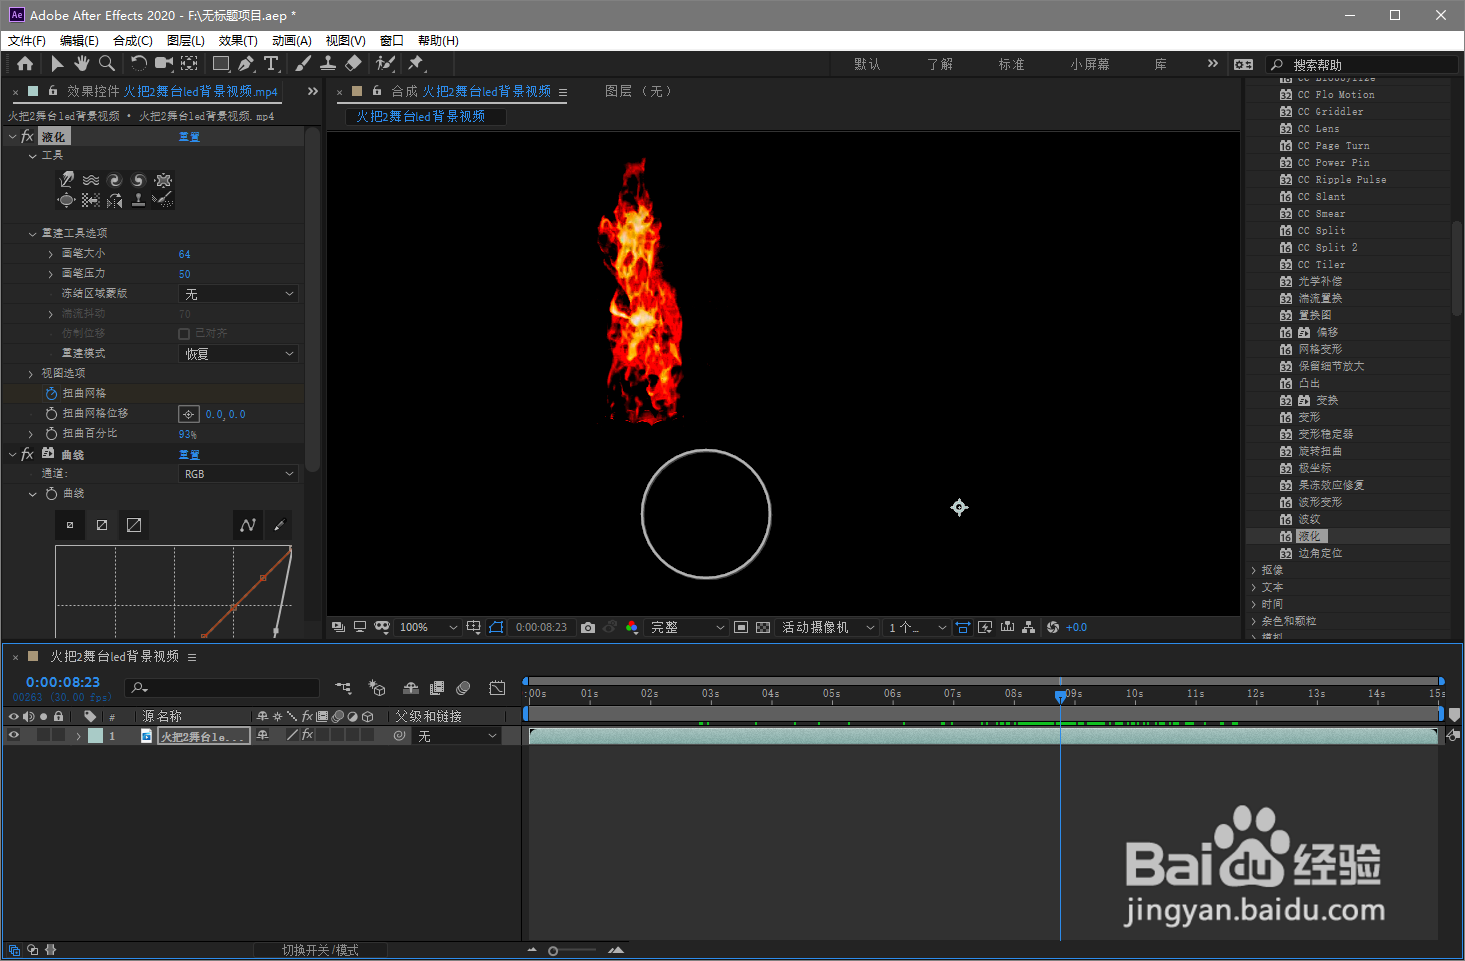
Task: Click the layer label color swatch
Action: pyautogui.click(x=95, y=735)
